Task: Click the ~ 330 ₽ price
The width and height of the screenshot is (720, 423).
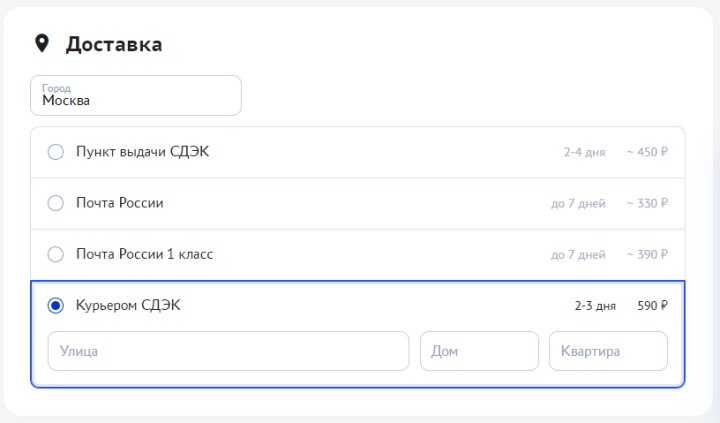Action: coord(647,204)
